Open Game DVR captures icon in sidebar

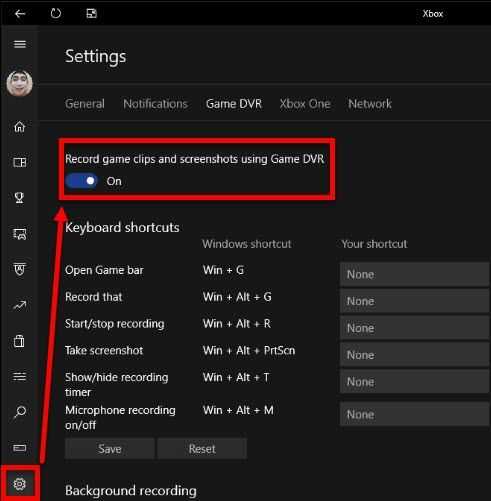(20, 234)
